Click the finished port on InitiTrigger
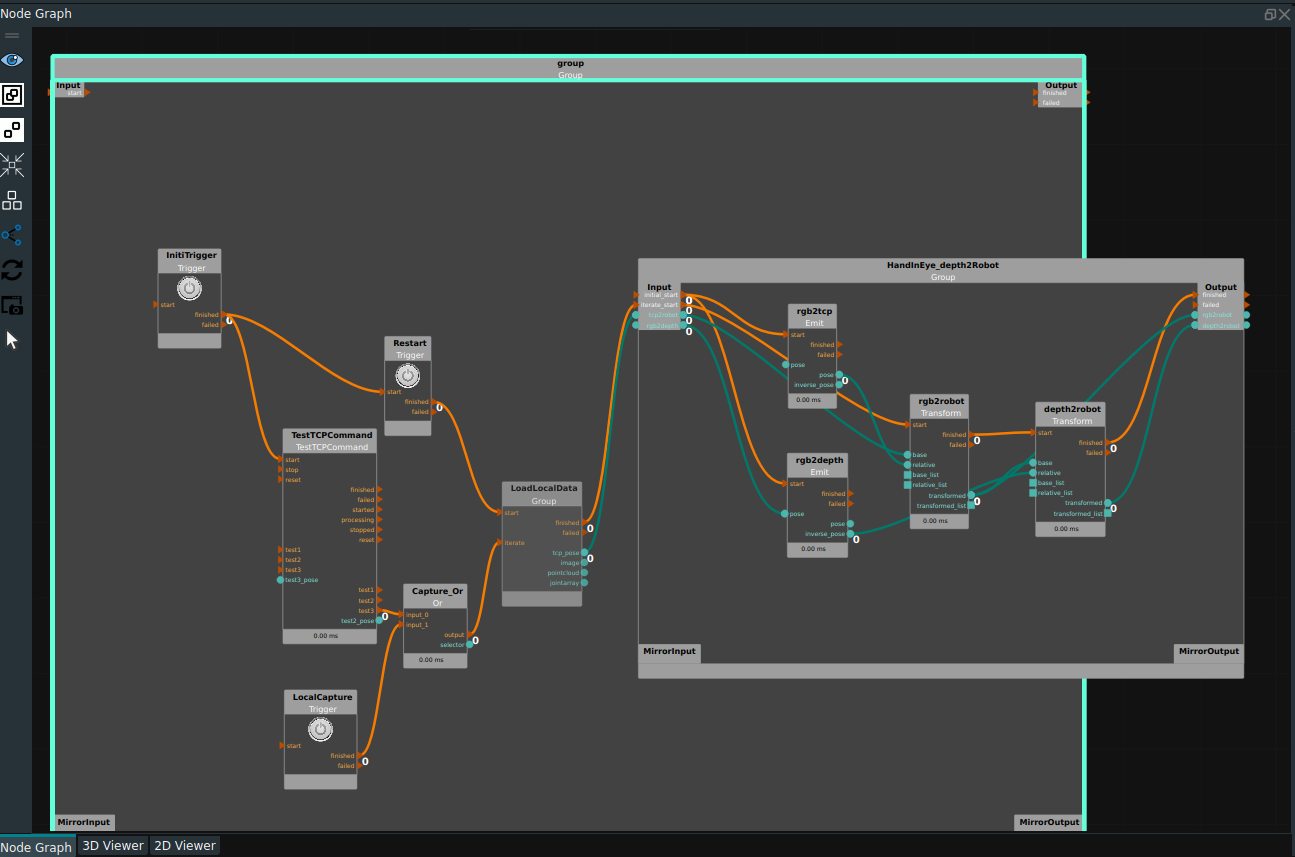Viewport: 1295px width, 857px height. (x=223, y=315)
